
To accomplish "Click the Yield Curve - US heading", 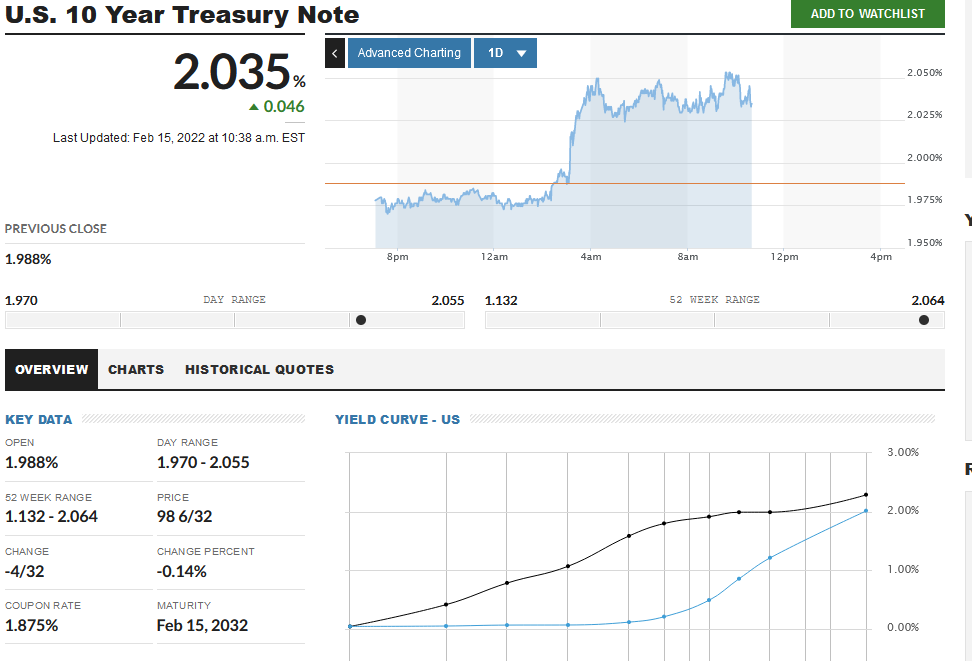I will coord(397,420).
